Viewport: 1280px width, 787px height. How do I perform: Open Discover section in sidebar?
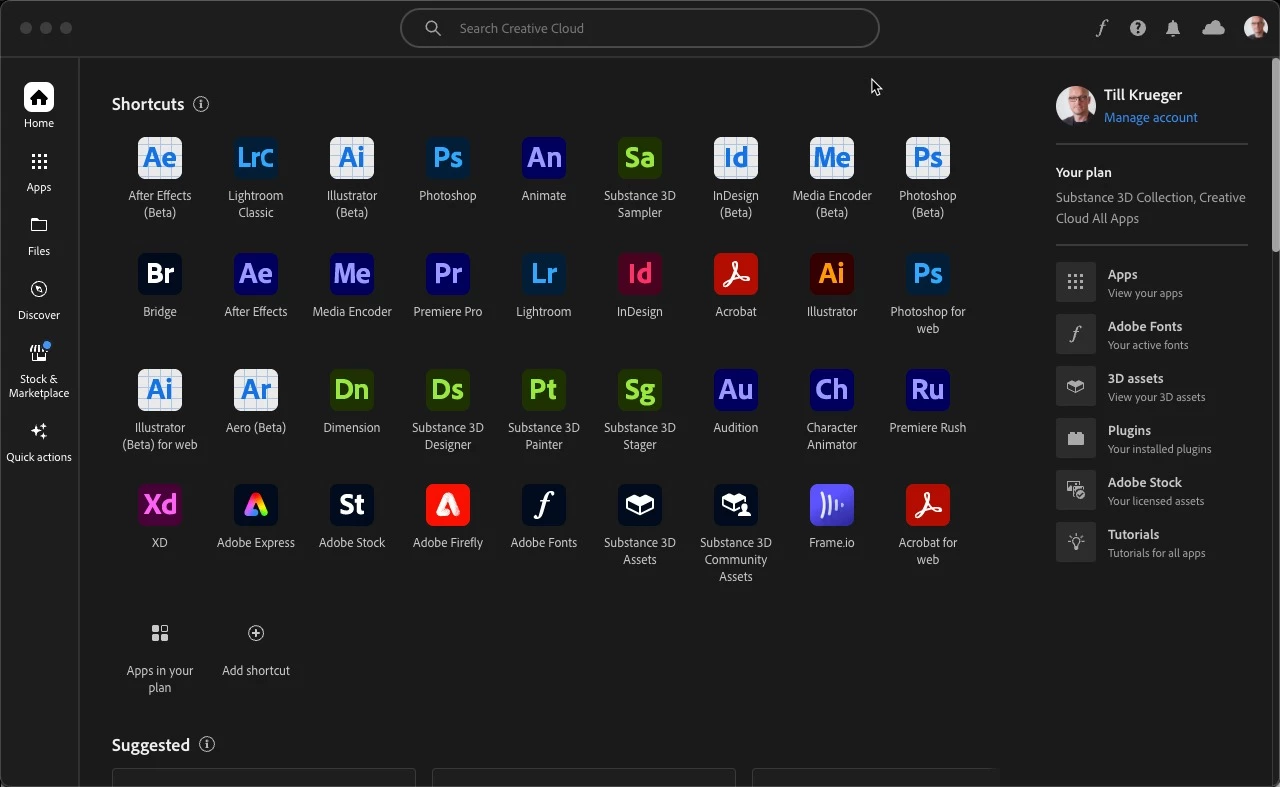(39, 300)
